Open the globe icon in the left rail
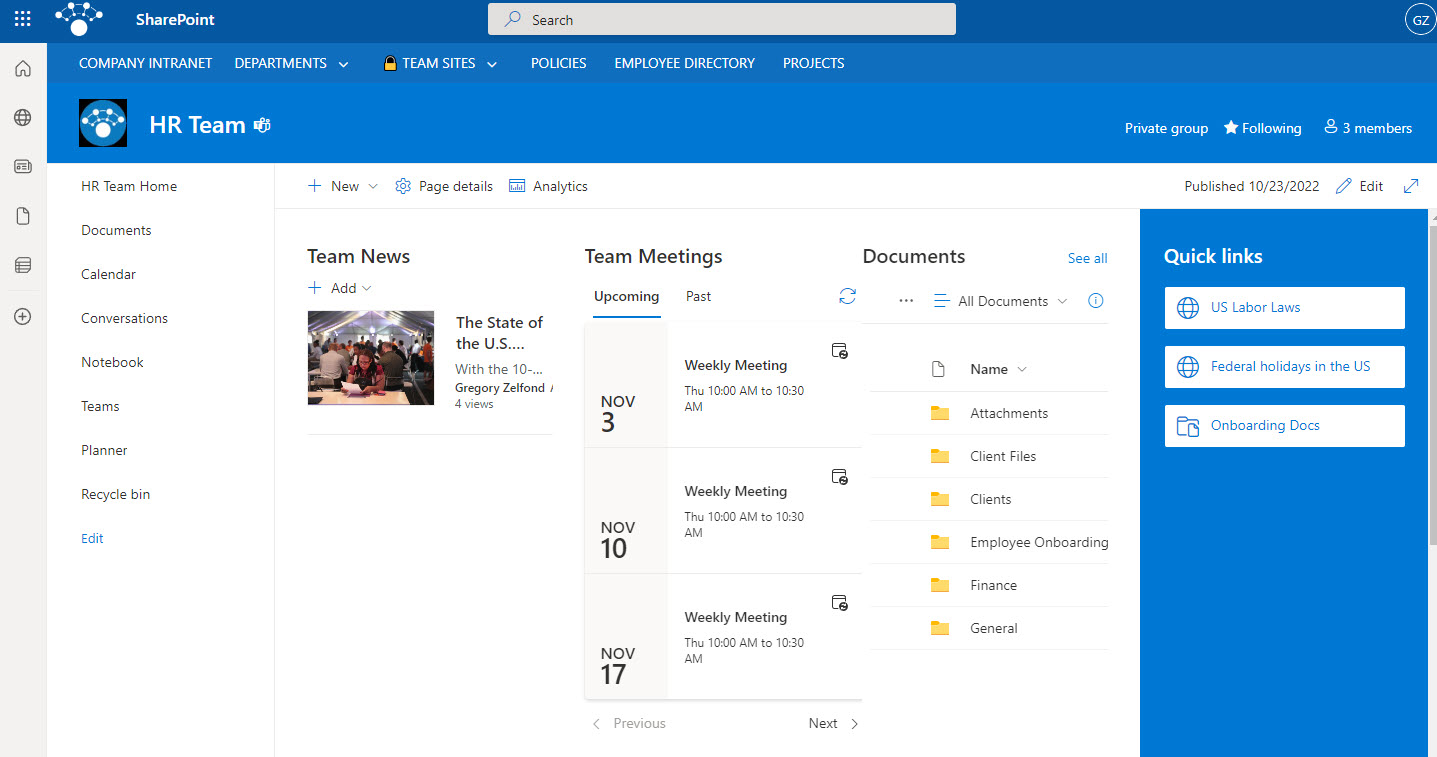This screenshot has width=1437, height=757. pyautogui.click(x=22, y=117)
